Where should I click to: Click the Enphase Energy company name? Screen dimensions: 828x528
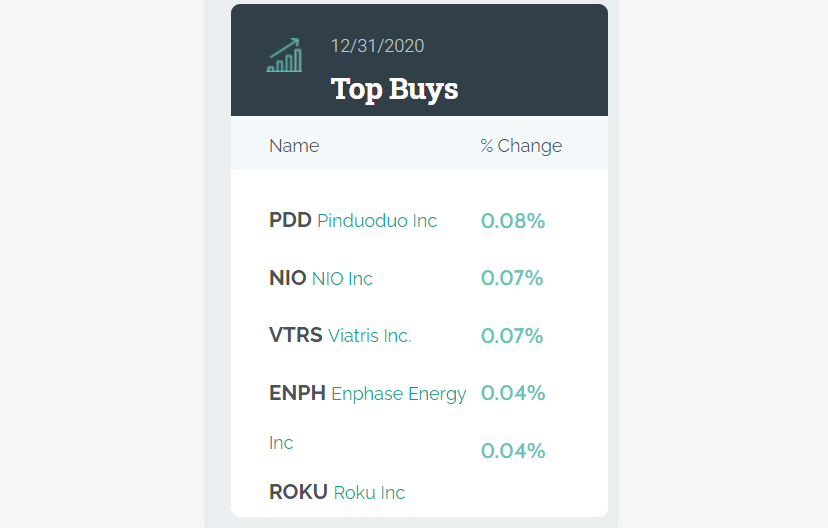pos(399,394)
